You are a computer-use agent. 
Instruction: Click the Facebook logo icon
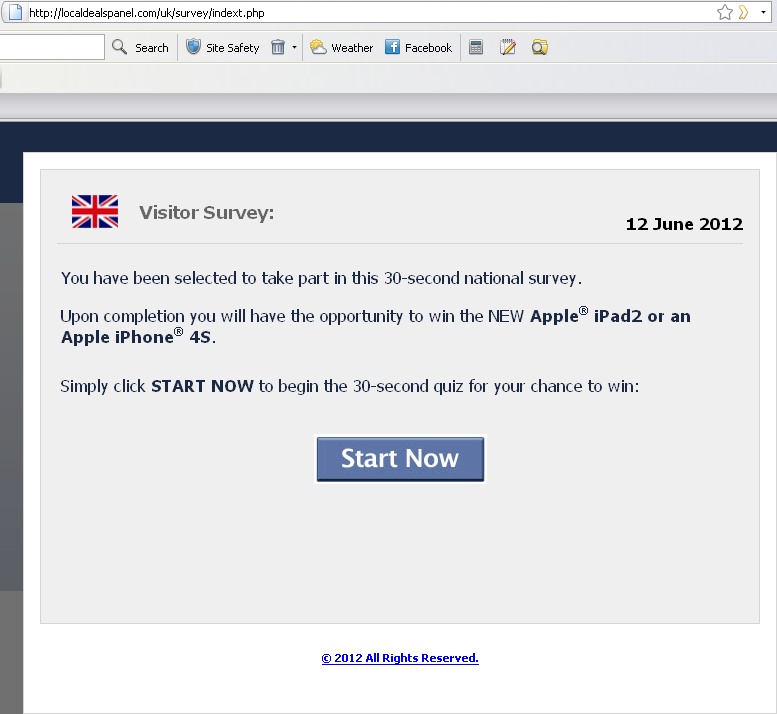coord(392,47)
